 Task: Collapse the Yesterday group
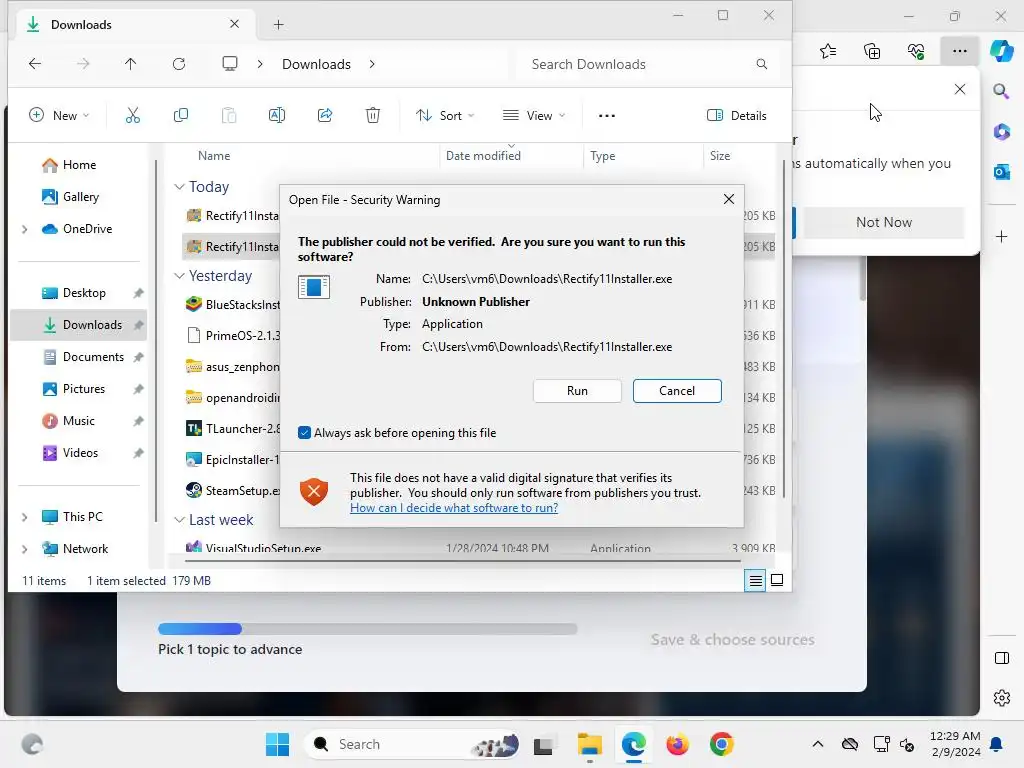(x=180, y=276)
